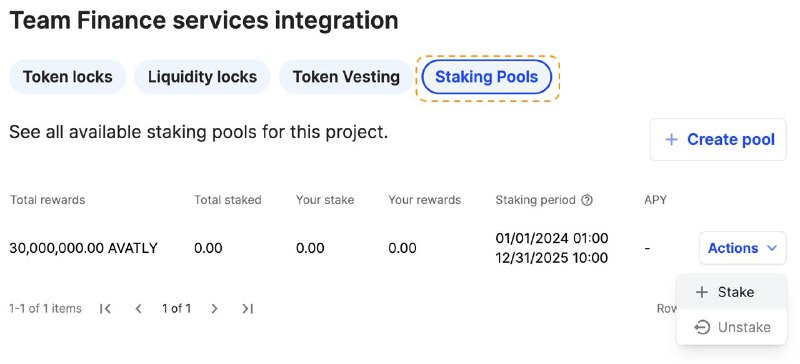Go to first page pagination icon
The width and height of the screenshot is (800, 364).
click(x=106, y=308)
